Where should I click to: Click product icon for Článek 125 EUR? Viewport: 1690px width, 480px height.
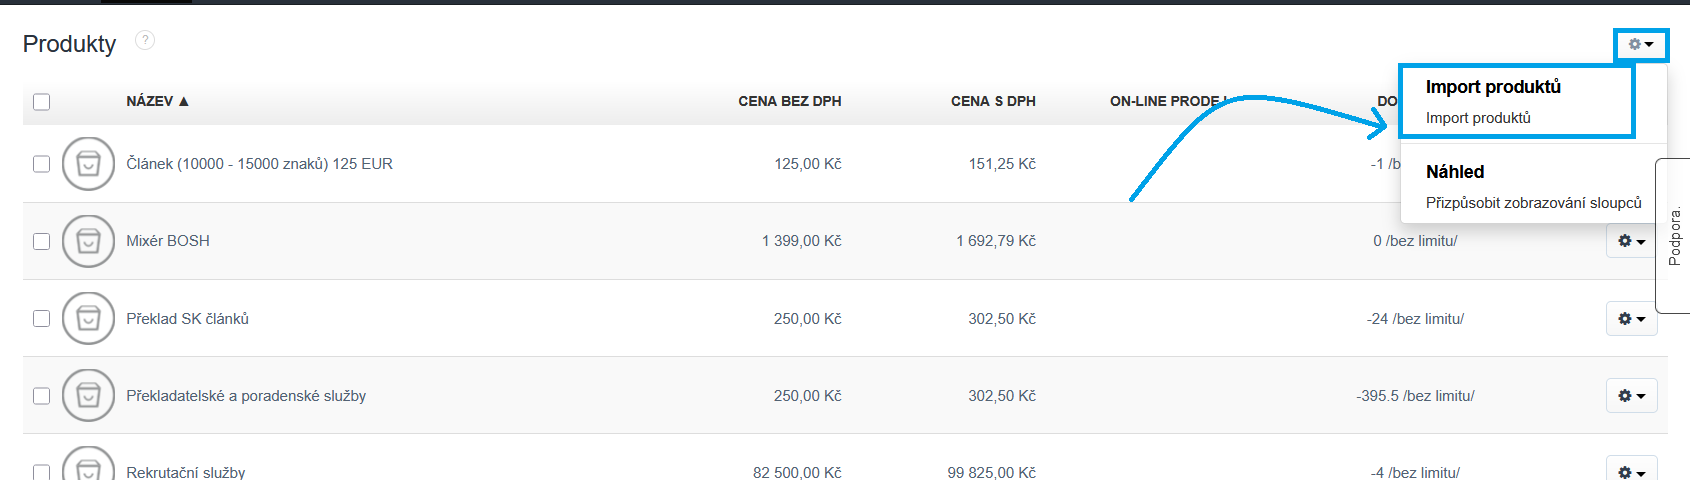click(88, 164)
